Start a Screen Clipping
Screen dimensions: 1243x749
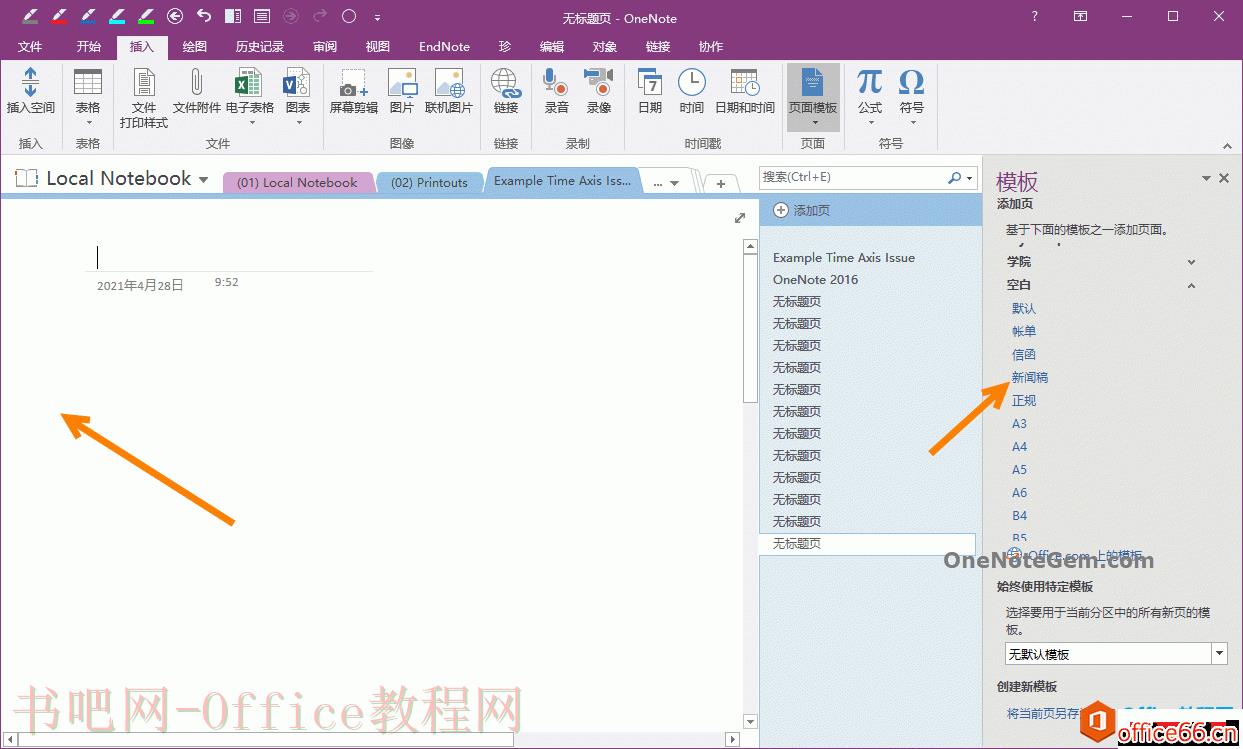[x=354, y=92]
